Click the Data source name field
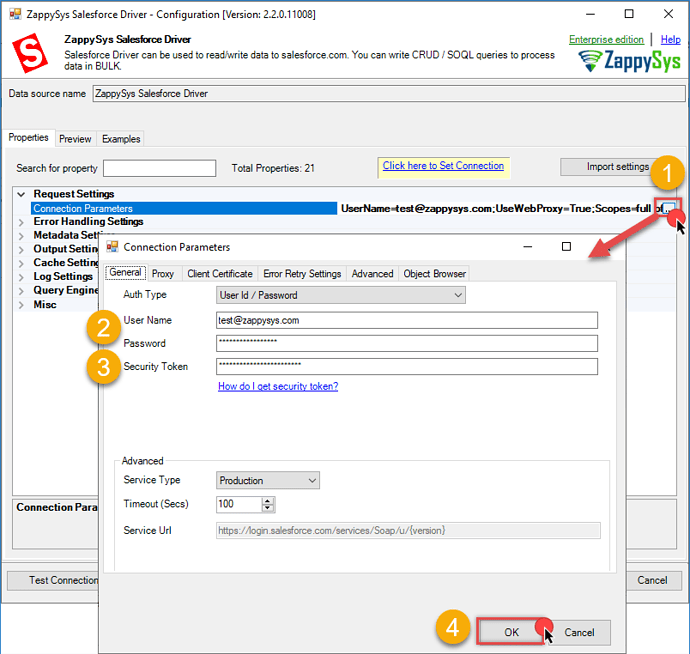The width and height of the screenshot is (690, 654). [x=389, y=94]
